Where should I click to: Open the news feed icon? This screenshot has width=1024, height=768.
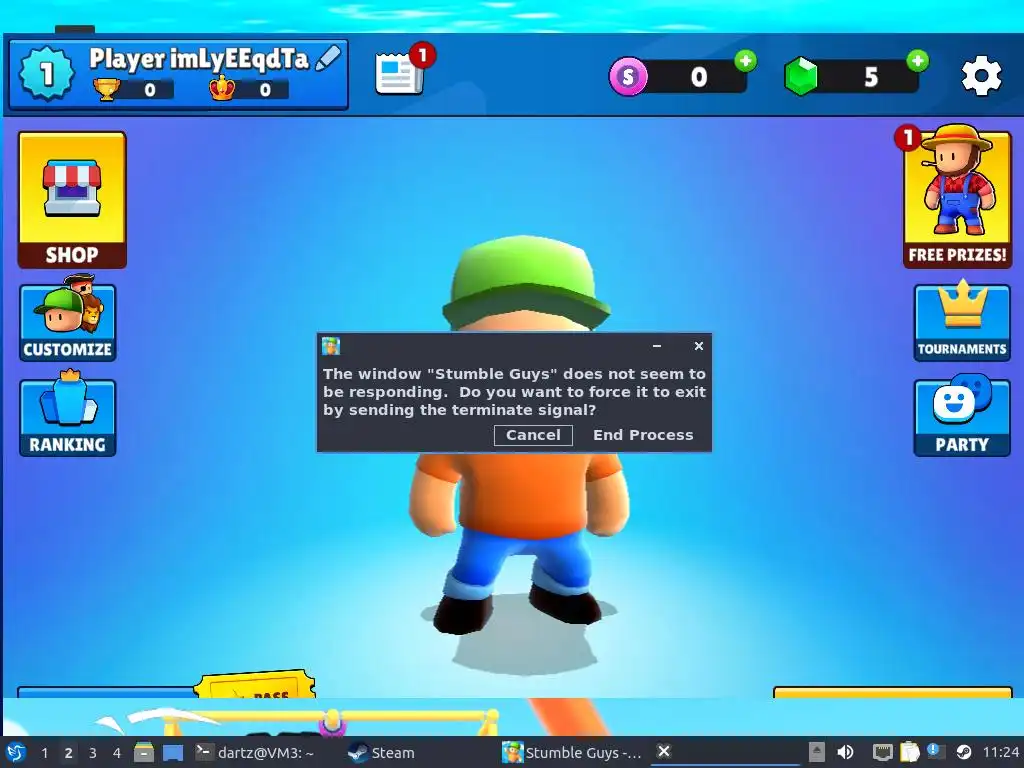[x=400, y=73]
